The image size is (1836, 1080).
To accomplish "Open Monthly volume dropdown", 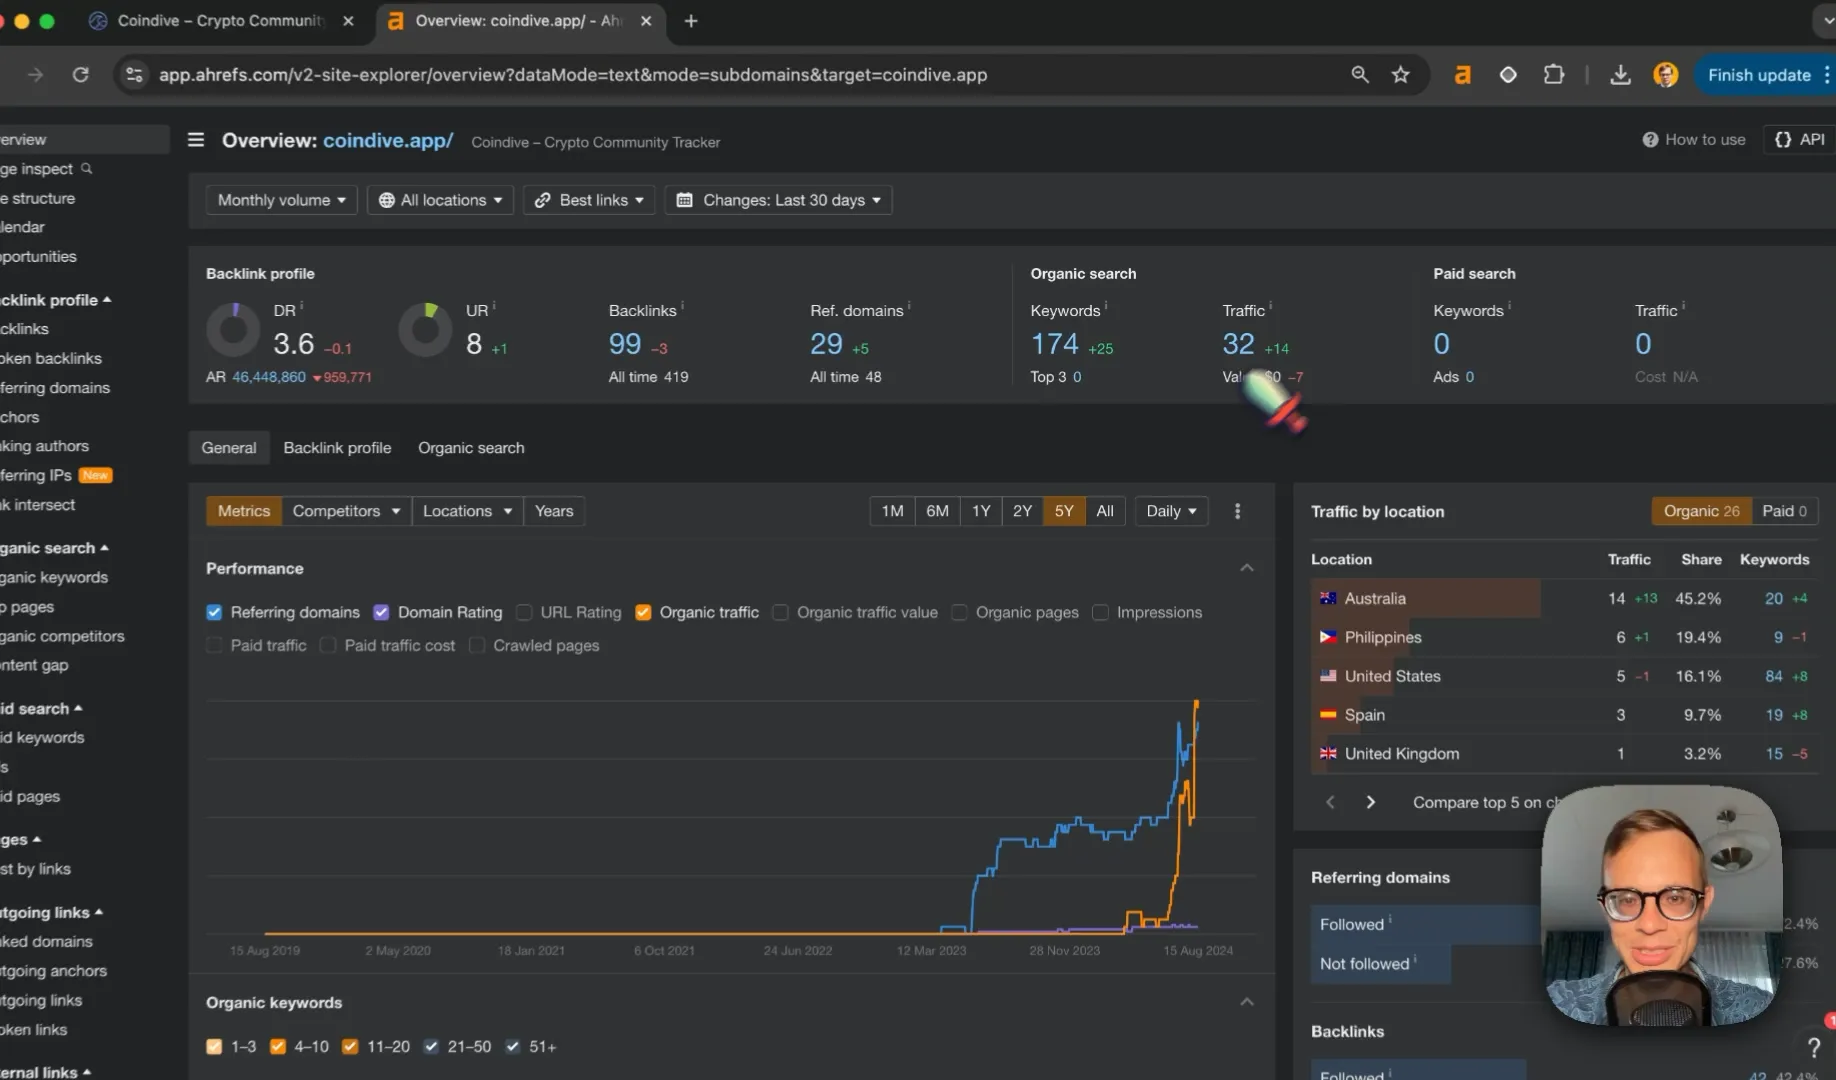I will coord(281,200).
